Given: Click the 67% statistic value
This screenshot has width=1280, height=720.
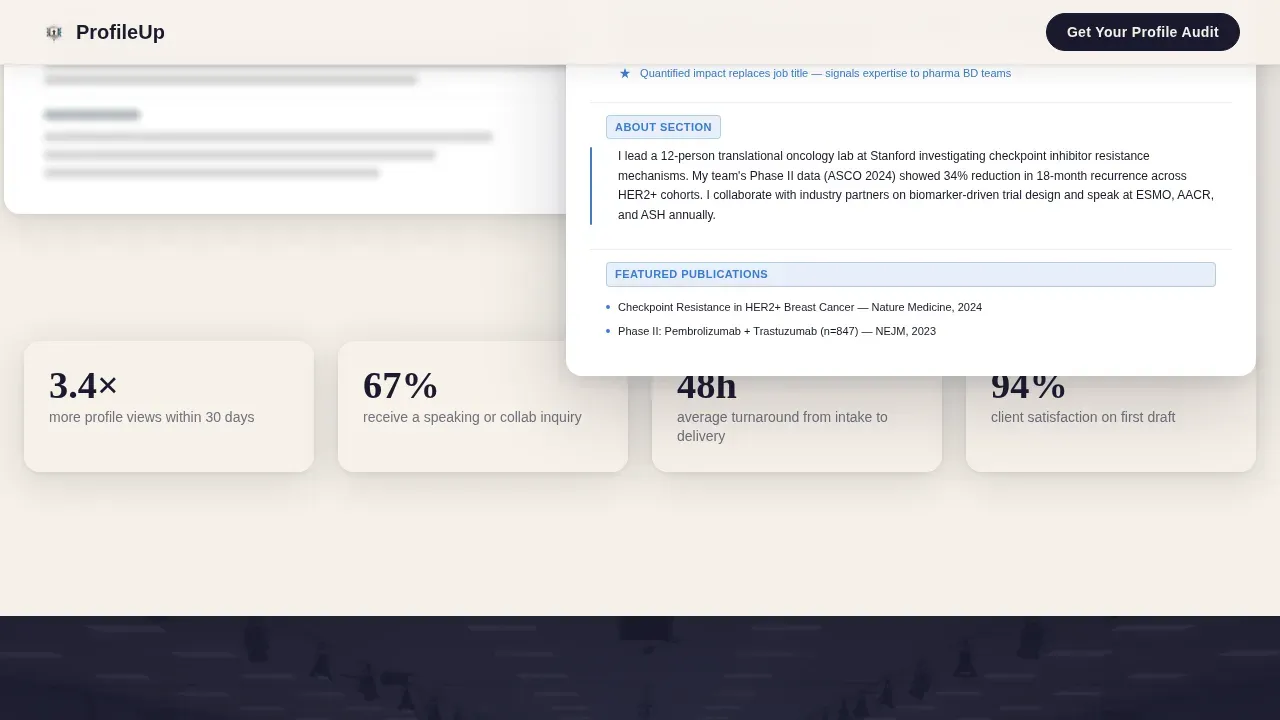Looking at the screenshot, I should pyautogui.click(x=400, y=385).
